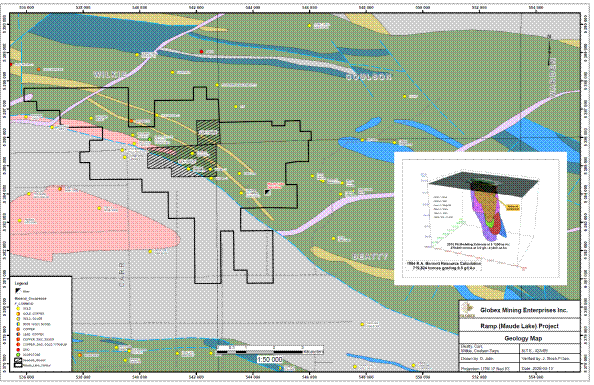Image resolution: width=594 pixels, height=385 pixels.
Task: Click the black mine symbol on the map
Action: pos(267,192)
